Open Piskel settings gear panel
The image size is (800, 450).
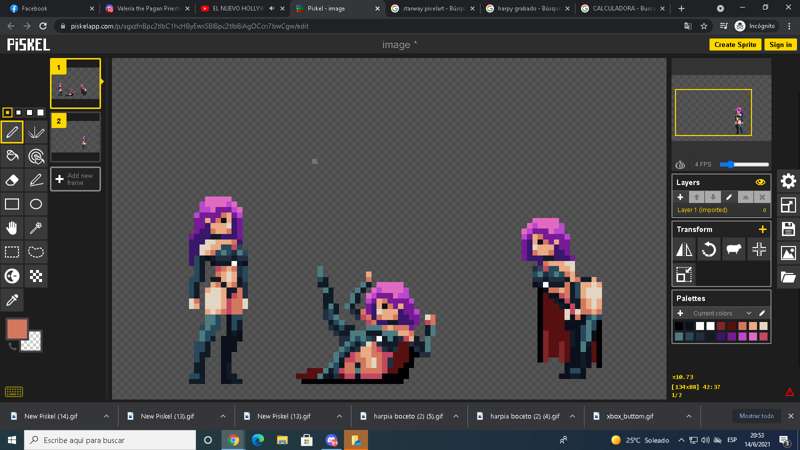tap(788, 181)
